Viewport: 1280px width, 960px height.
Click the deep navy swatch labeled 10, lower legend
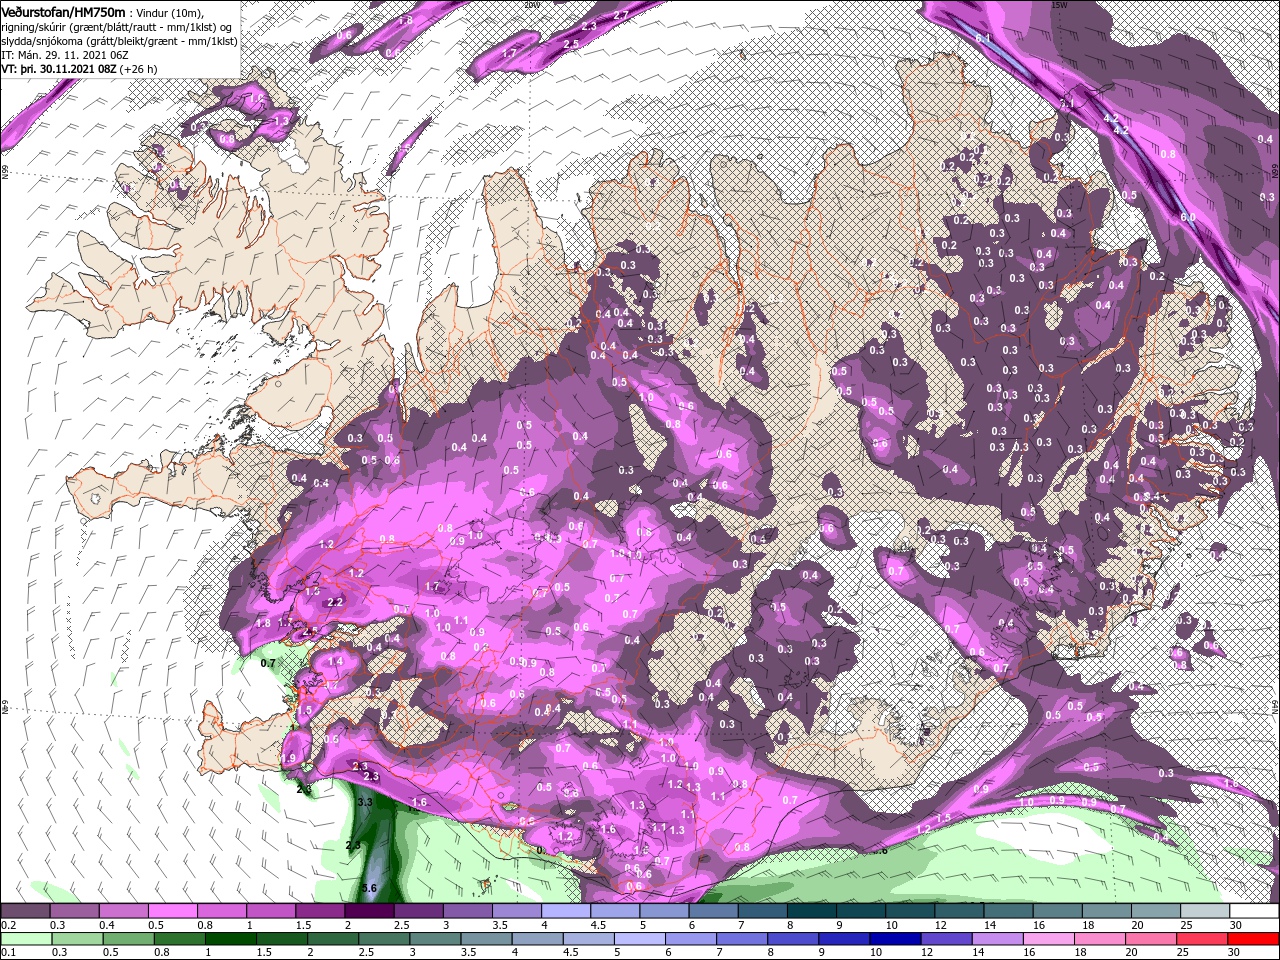coord(894,939)
